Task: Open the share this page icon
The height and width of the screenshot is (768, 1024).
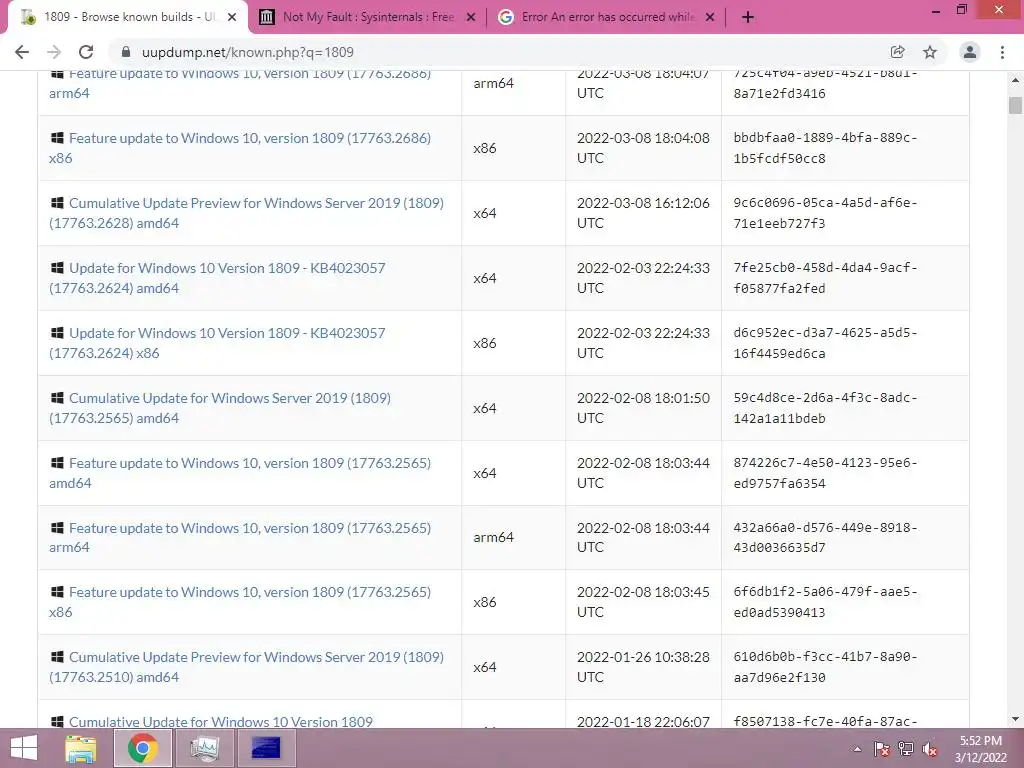Action: (897, 52)
